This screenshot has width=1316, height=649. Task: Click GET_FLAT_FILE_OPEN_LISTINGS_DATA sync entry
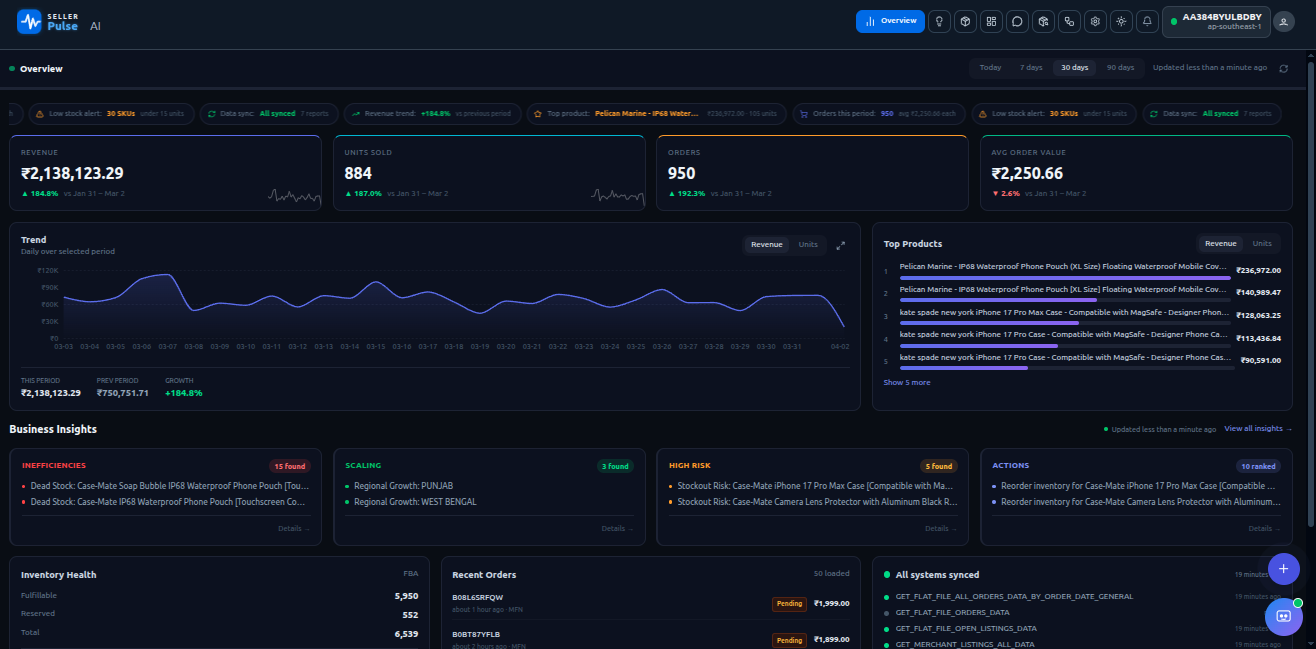tap(965, 628)
